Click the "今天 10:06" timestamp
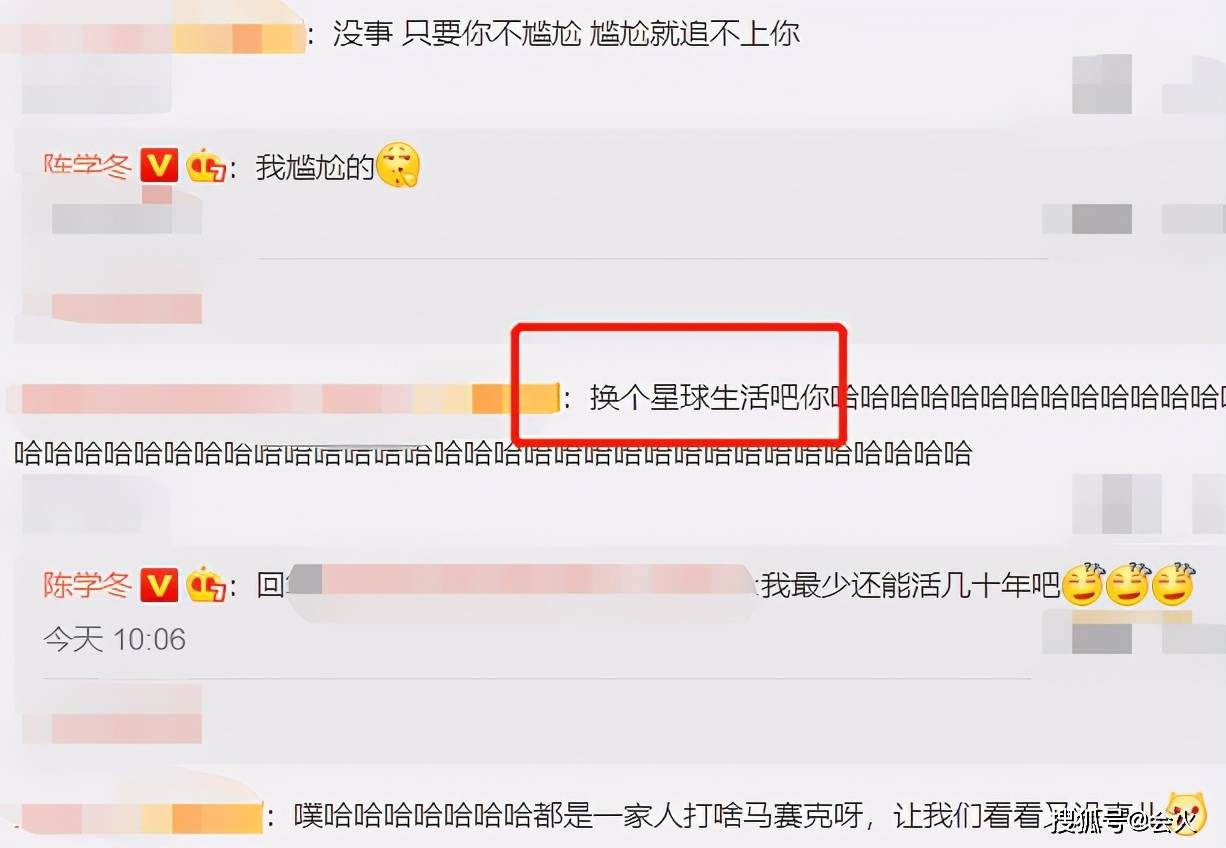The image size is (1226, 848). 115,639
